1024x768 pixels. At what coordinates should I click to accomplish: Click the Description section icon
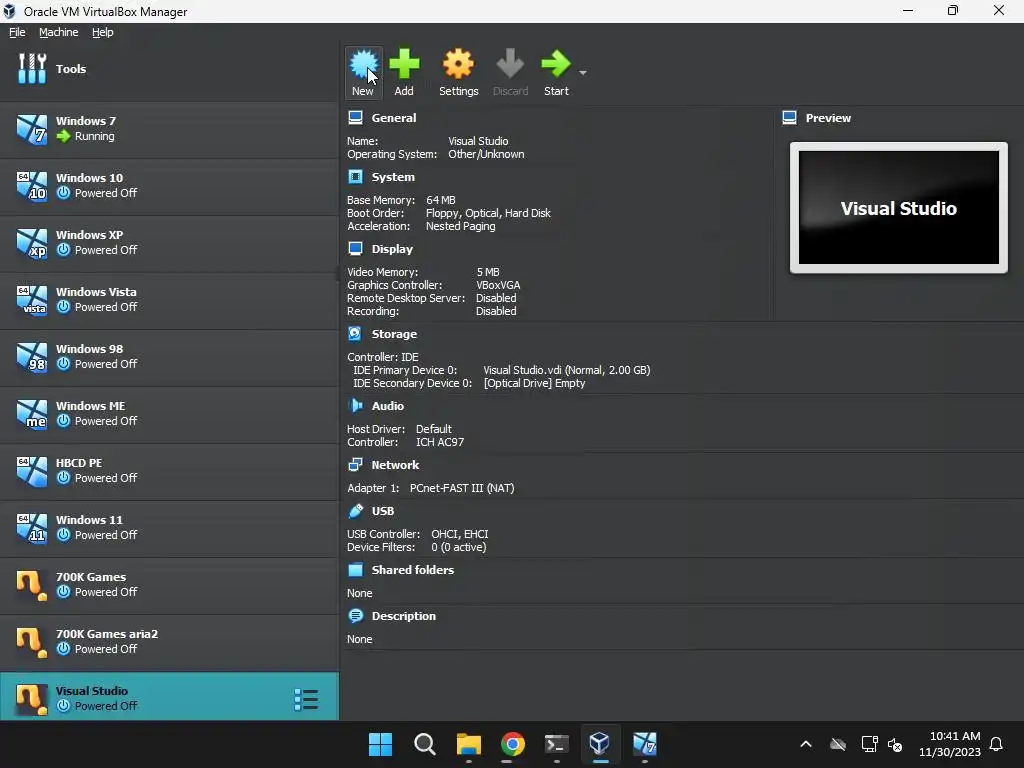355,616
